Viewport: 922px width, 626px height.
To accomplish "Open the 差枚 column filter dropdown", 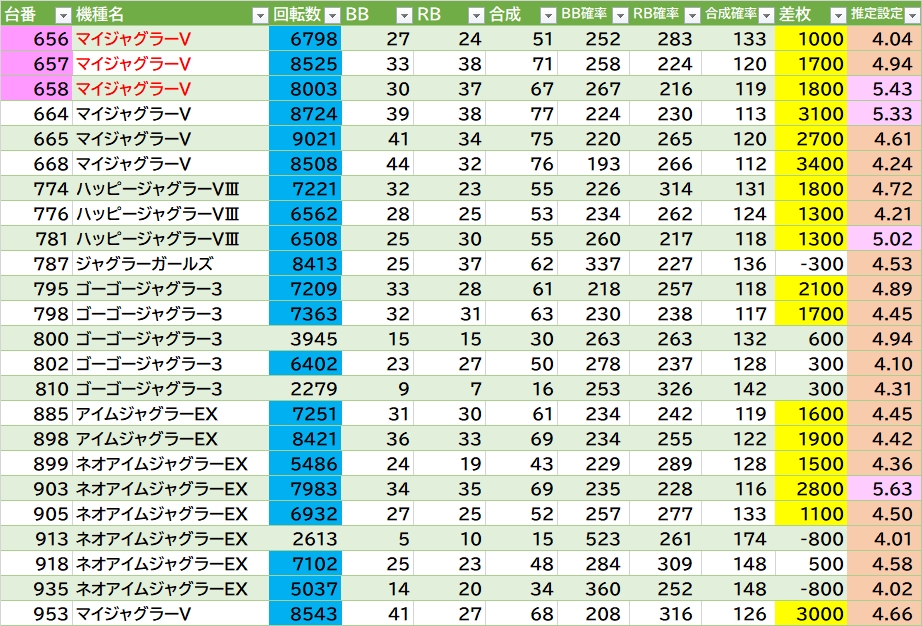I will [x=837, y=15].
